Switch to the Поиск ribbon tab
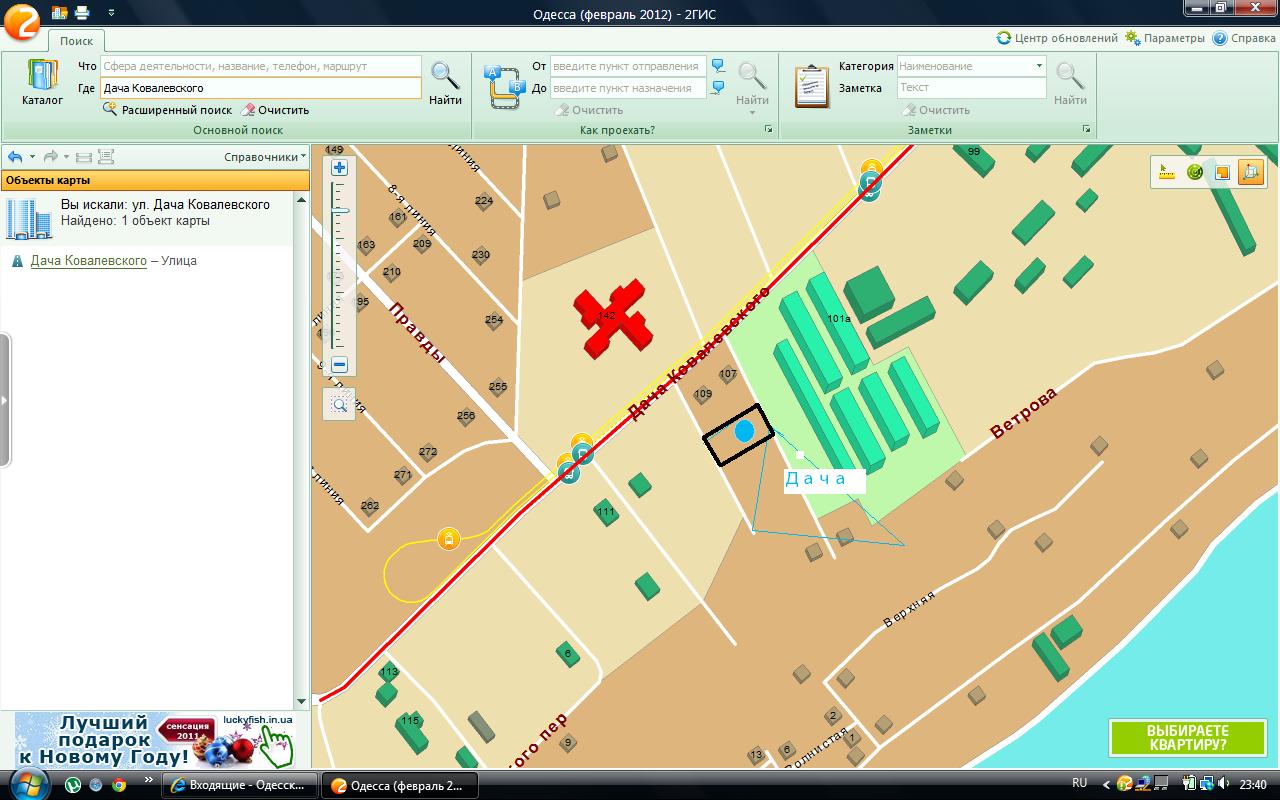The height and width of the screenshot is (800, 1280). pos(76,41)
